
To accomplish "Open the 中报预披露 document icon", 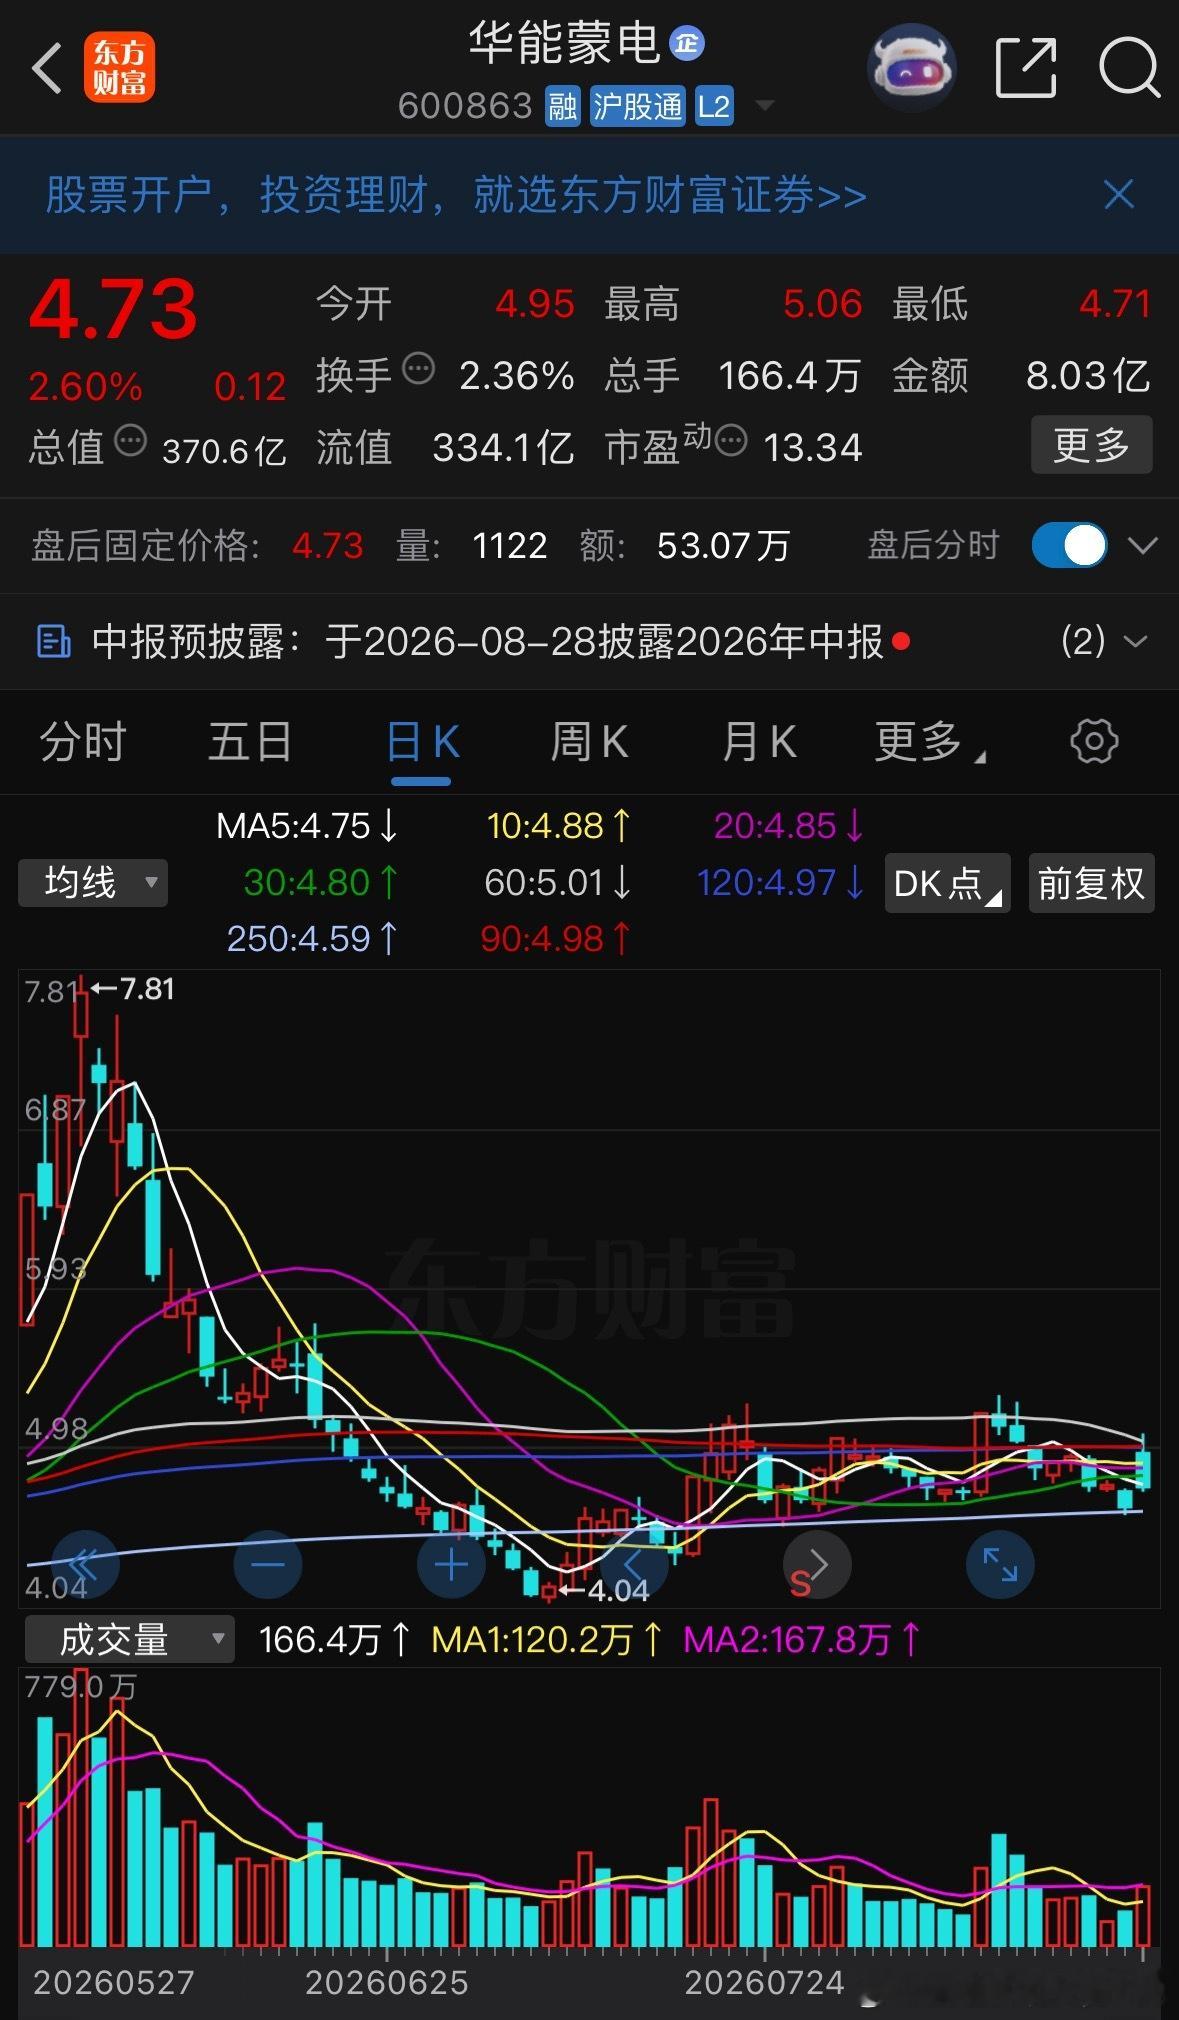I will coord(53,641).
